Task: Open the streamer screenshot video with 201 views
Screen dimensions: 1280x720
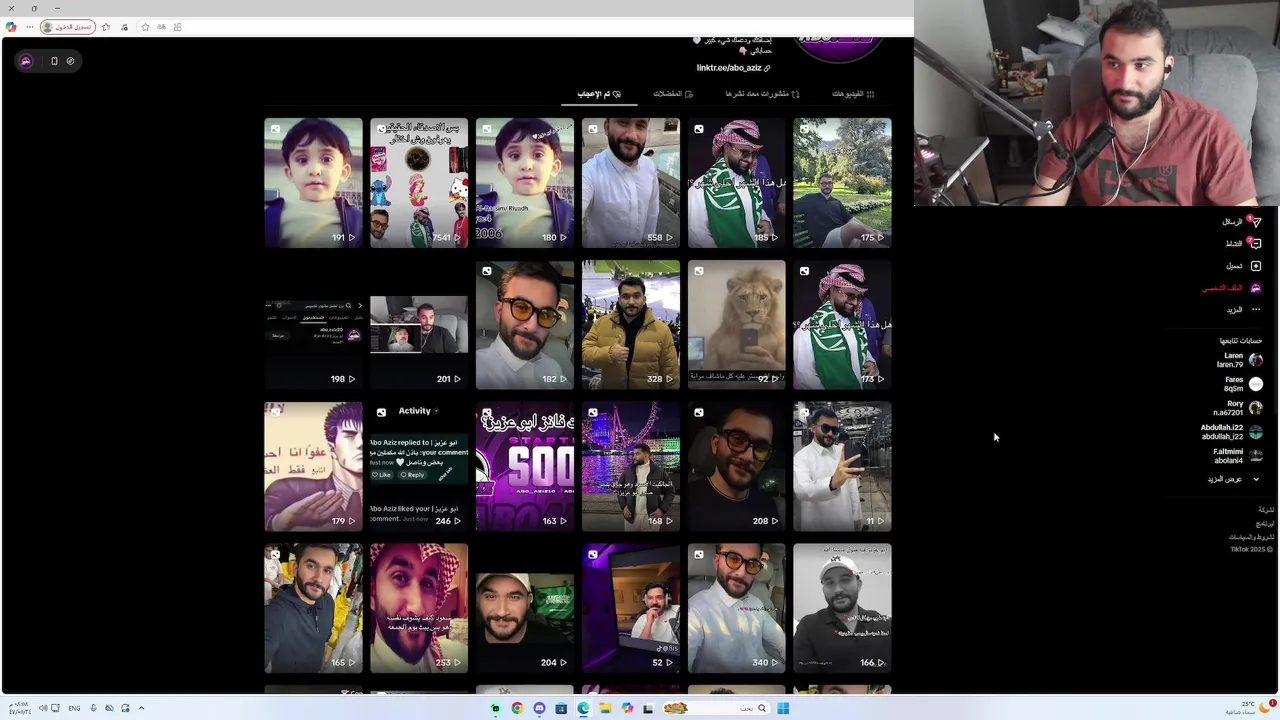Action: pos(419,325)
